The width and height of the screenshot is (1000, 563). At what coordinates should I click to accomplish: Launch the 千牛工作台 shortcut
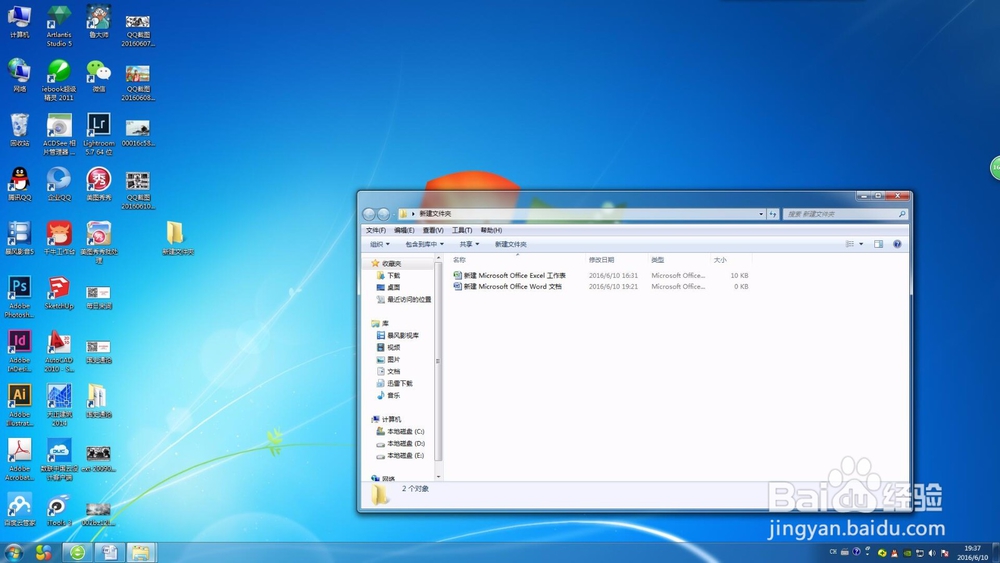pyautogui.click(x=59, y=238)
